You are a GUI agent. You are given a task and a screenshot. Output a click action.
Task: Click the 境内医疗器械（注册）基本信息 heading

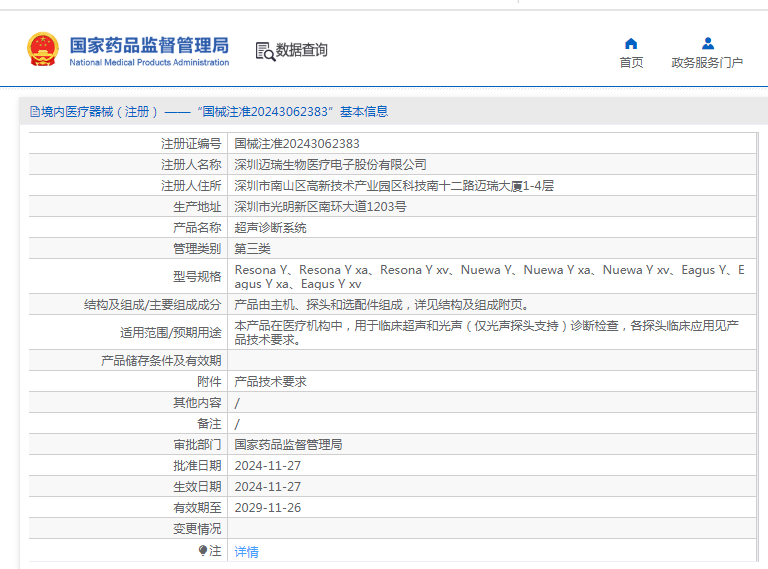[209, 112]
